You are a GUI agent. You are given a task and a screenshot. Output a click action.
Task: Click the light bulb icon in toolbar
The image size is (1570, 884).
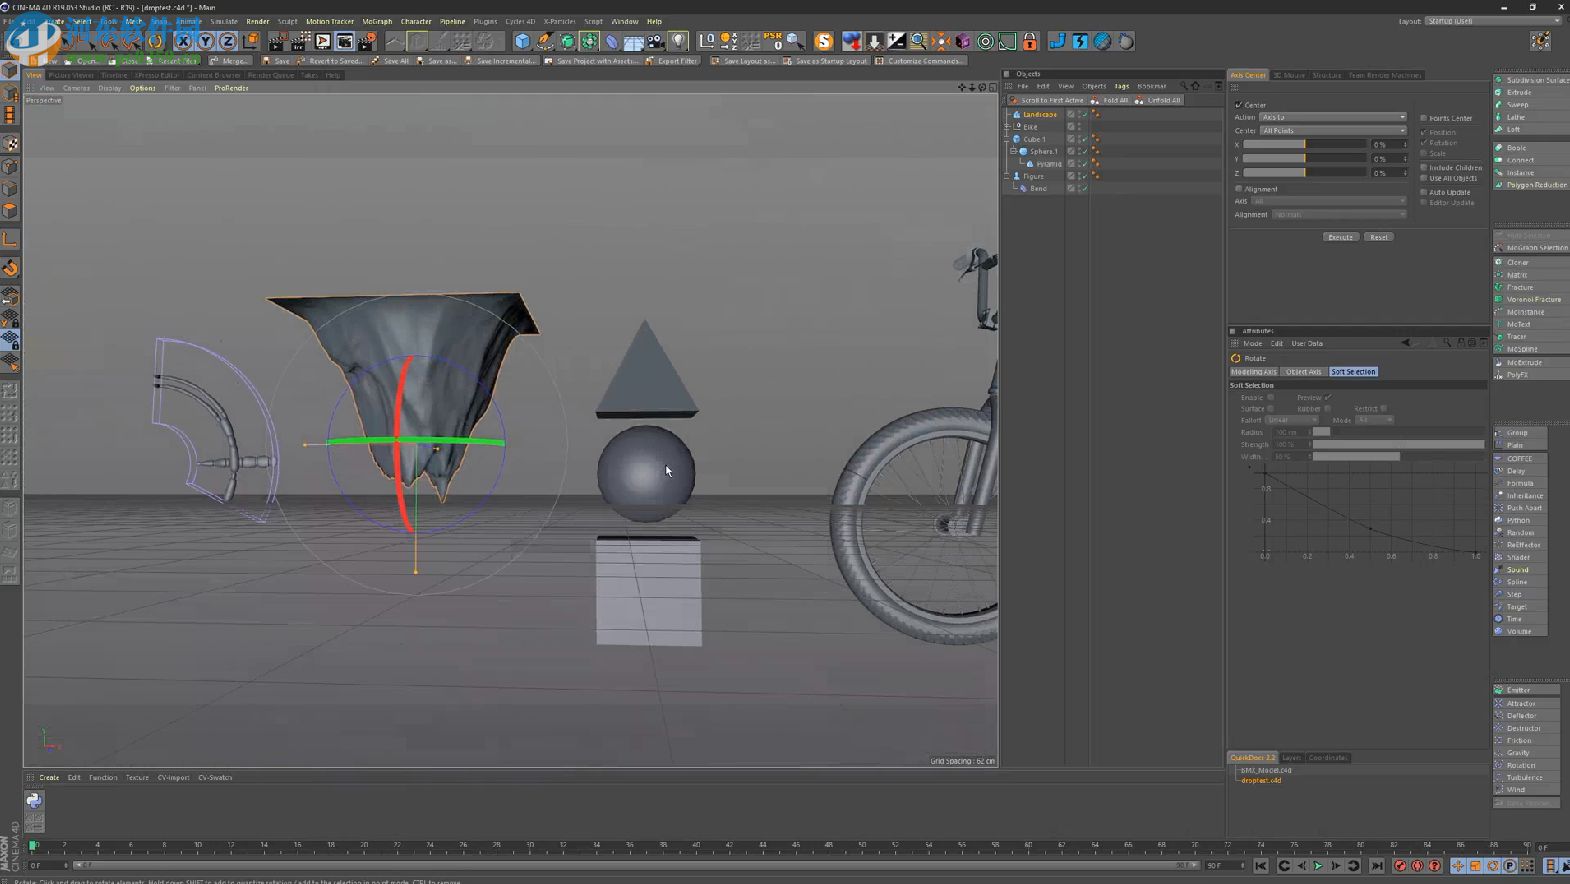coord(679,41)
